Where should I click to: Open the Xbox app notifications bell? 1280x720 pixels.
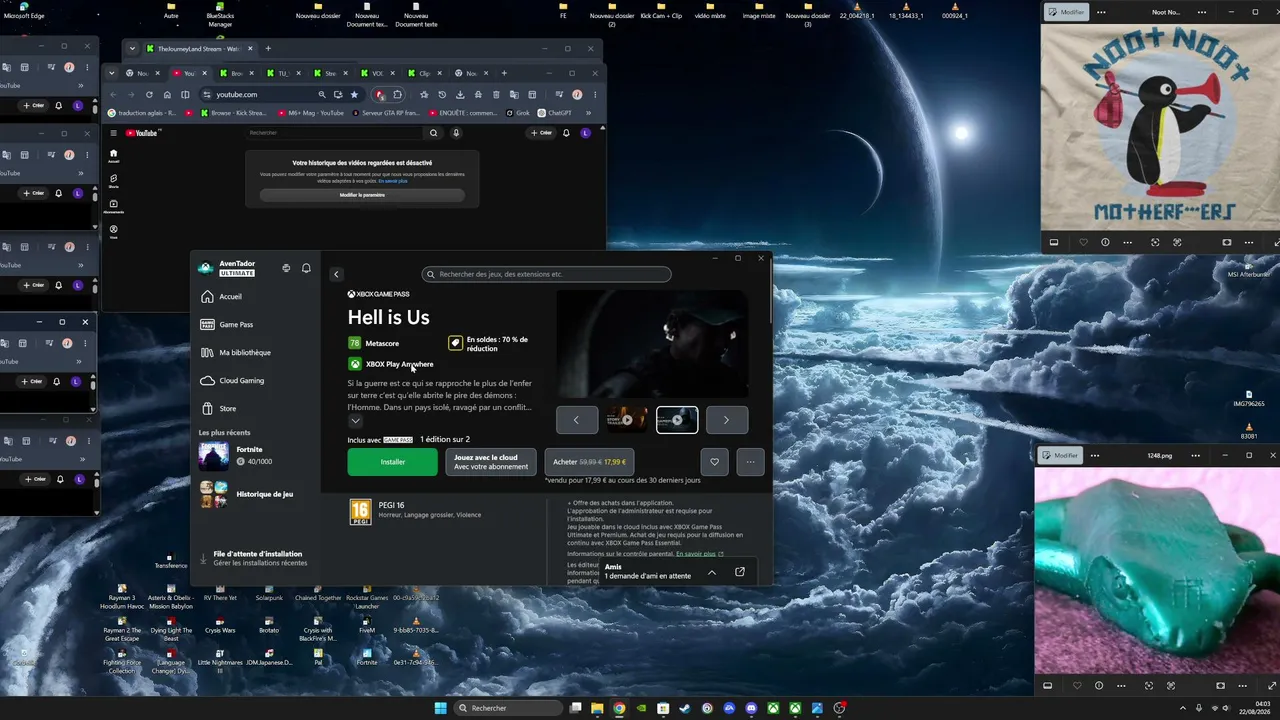pos(306,268)
